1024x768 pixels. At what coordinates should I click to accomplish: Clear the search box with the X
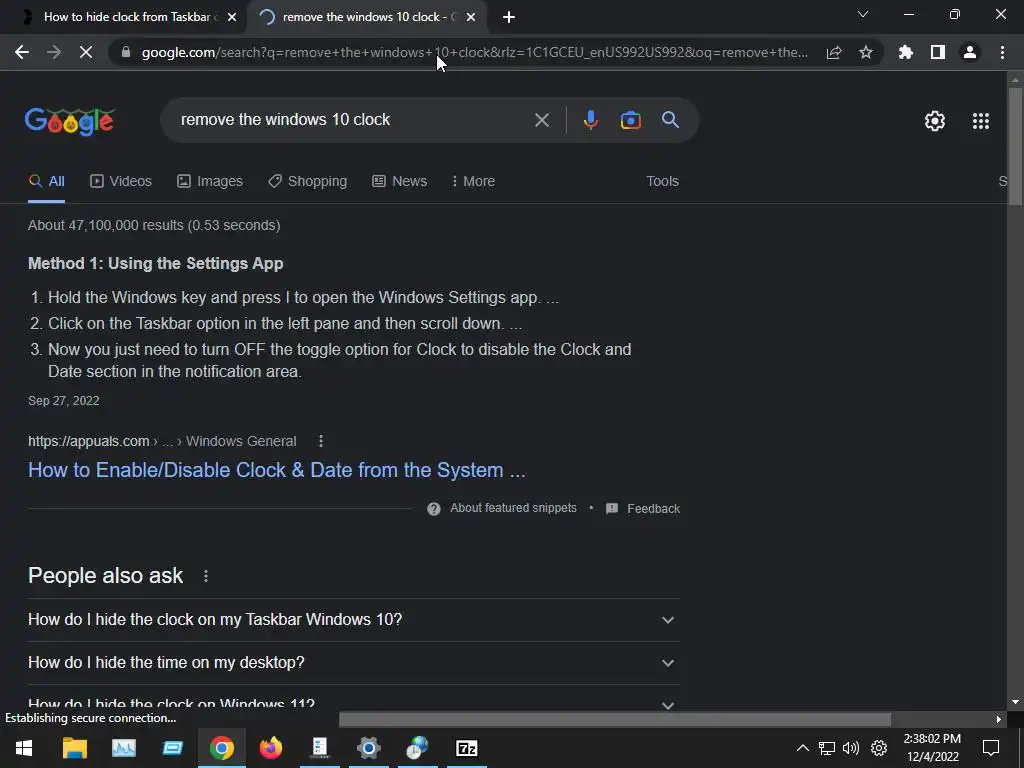[541, 120]
